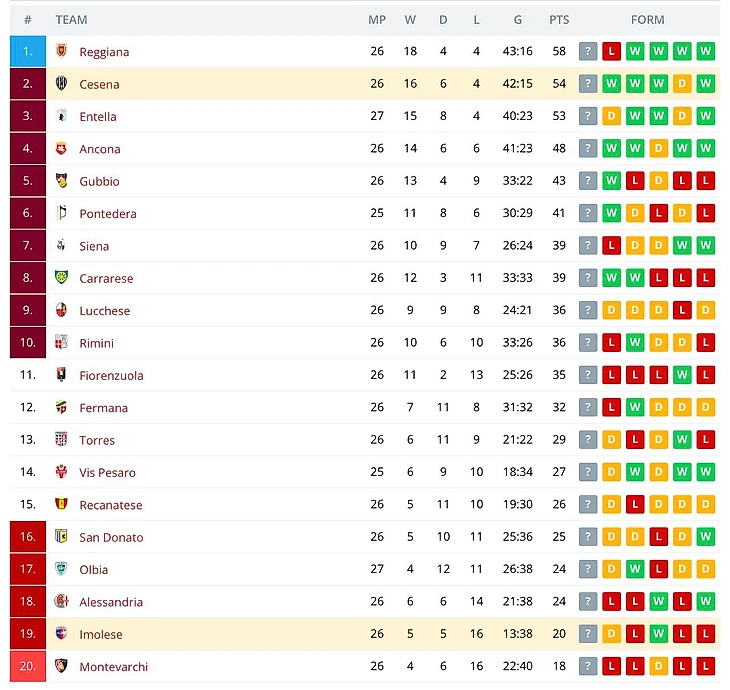Open the Pontedera team link
Viewport: 730px width, 690px height.
click(108, 214)
